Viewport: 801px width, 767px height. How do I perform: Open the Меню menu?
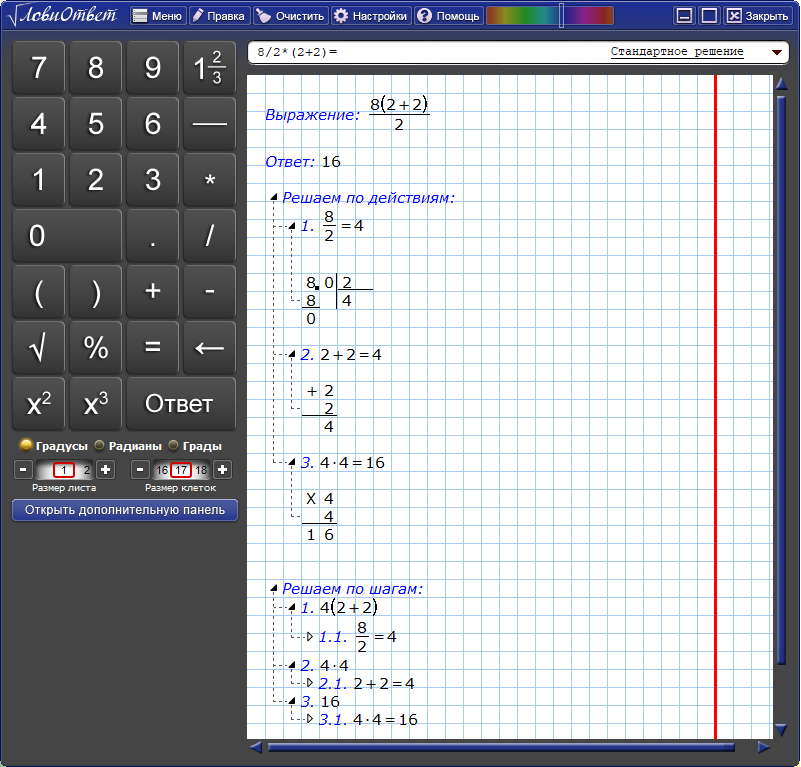point(158,16)
